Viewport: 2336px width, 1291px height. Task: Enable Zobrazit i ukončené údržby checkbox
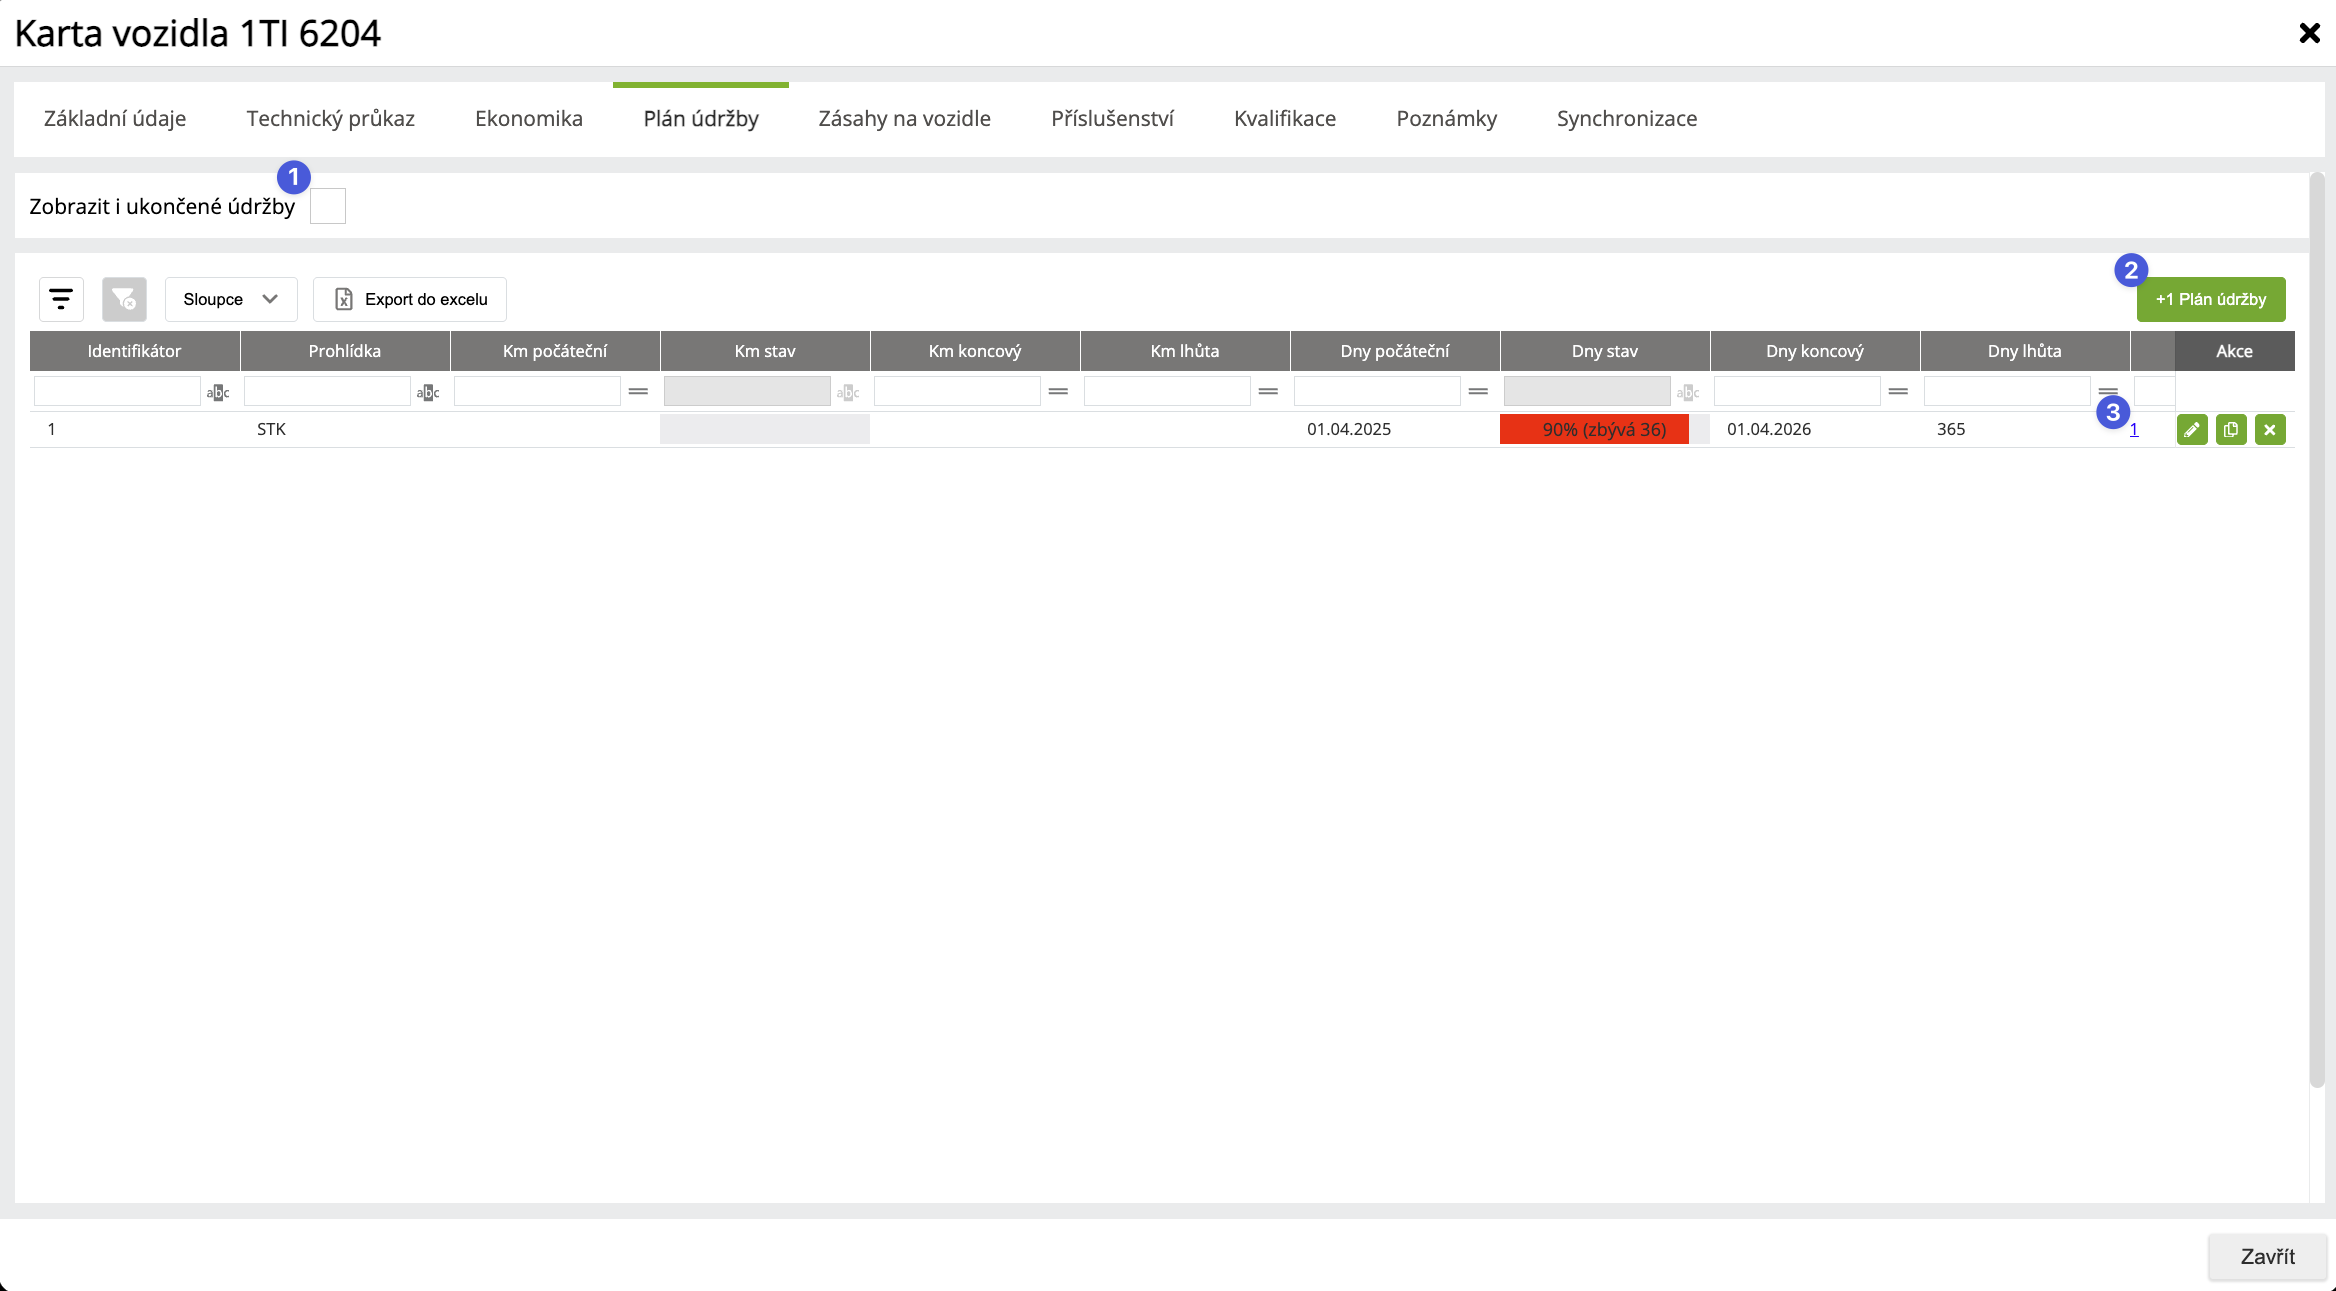point(328,206)
